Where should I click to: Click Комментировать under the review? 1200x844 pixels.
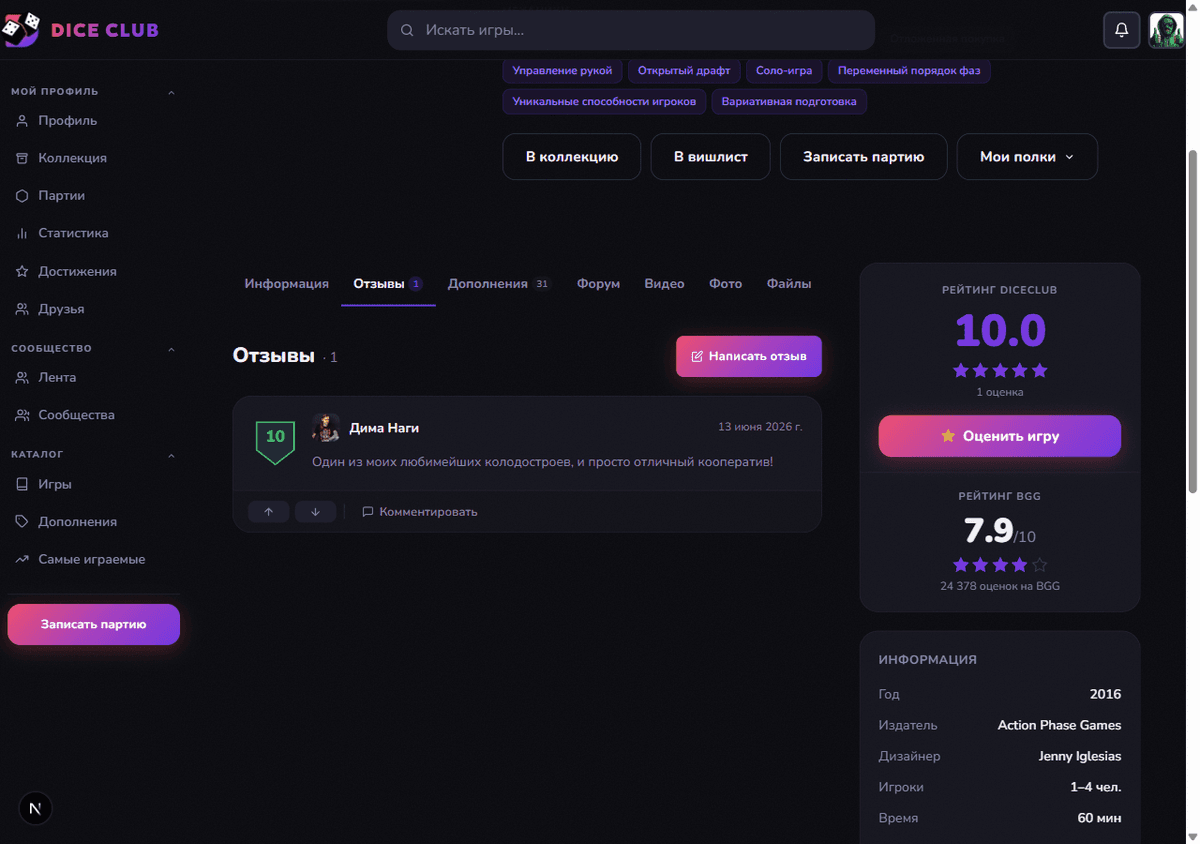pos(420,512)
